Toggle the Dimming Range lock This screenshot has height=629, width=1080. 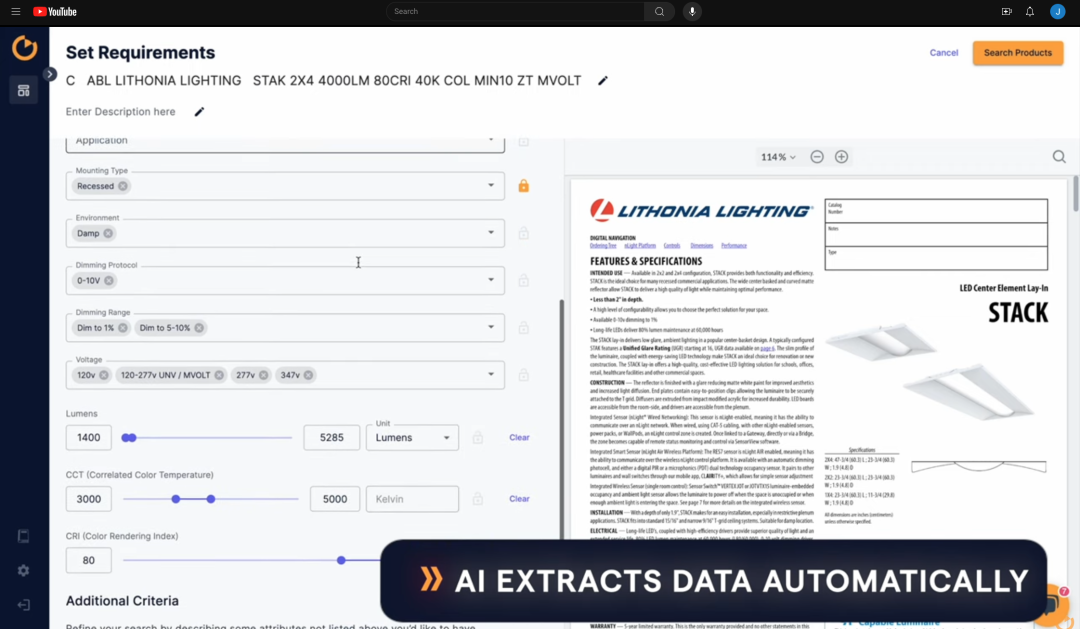[x=523, y=328]
